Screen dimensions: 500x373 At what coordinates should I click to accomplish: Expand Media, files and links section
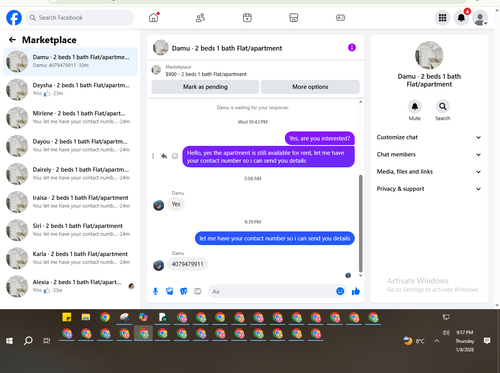(429, 172)
